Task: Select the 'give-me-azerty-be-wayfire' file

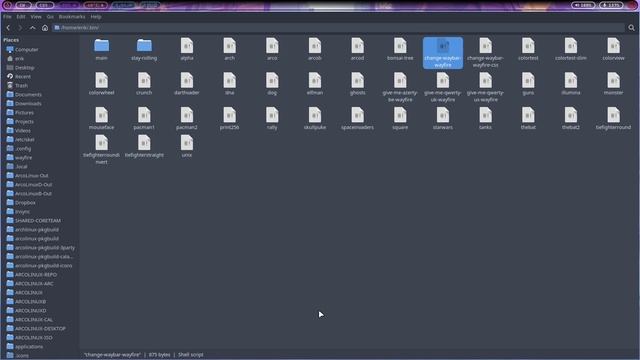Action: tap(400, 87)
